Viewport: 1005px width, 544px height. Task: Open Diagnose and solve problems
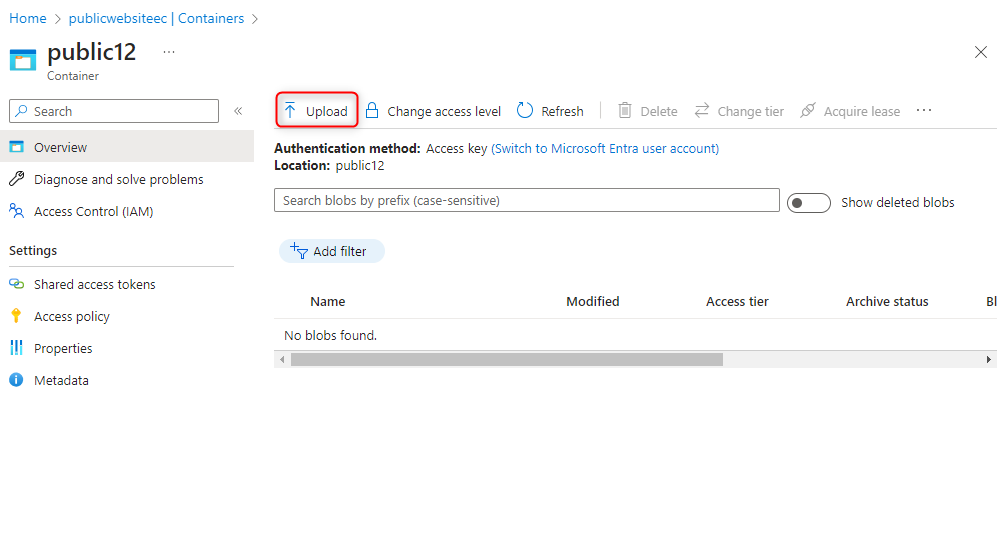coord(118,180)
